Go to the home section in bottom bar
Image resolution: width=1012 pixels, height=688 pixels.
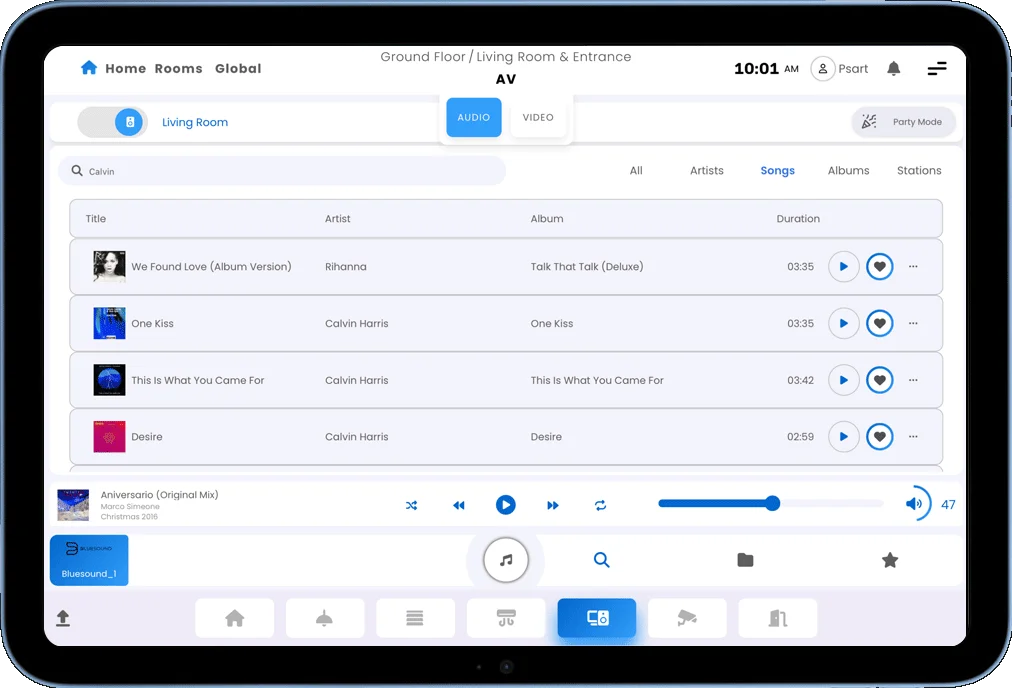pos(234,618)
